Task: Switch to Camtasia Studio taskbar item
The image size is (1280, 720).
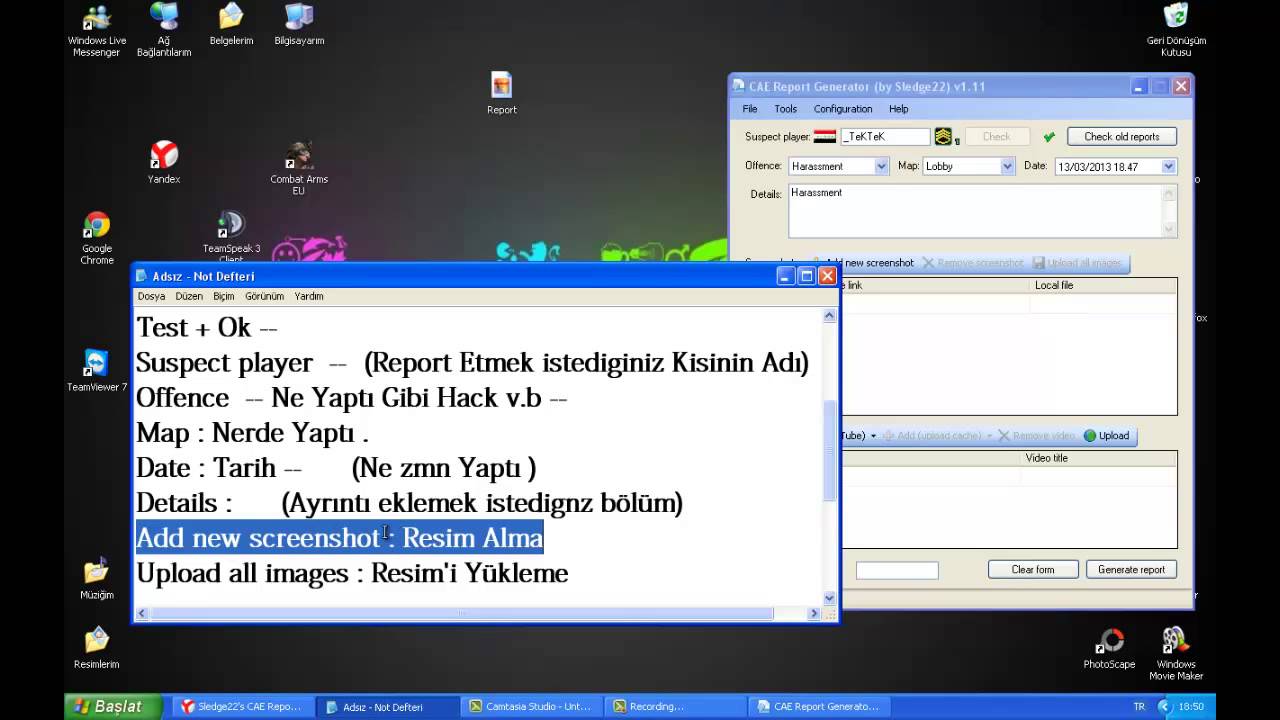Action: click(x=533, y=707)
